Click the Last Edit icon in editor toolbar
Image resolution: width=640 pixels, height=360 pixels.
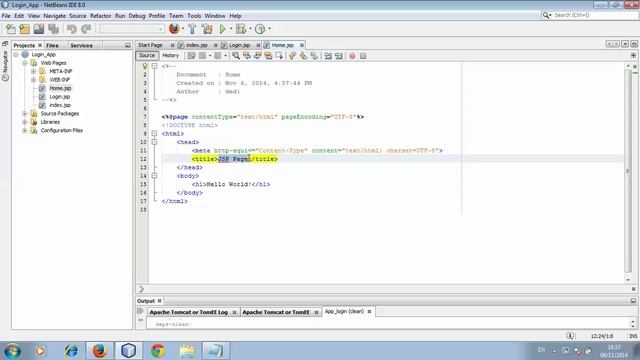coord(191,56)
